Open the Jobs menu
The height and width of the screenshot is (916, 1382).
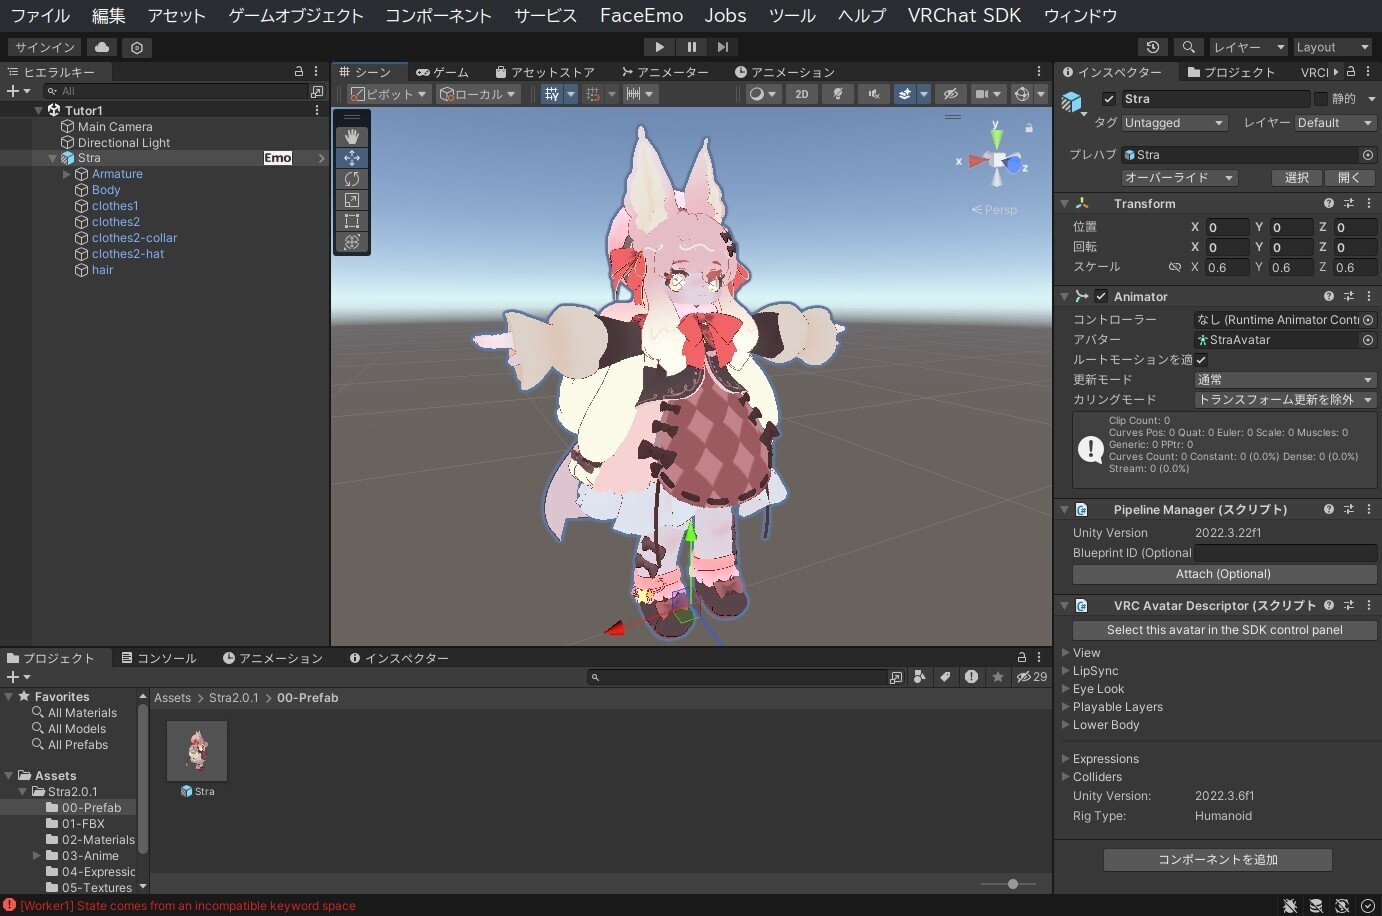725,15
